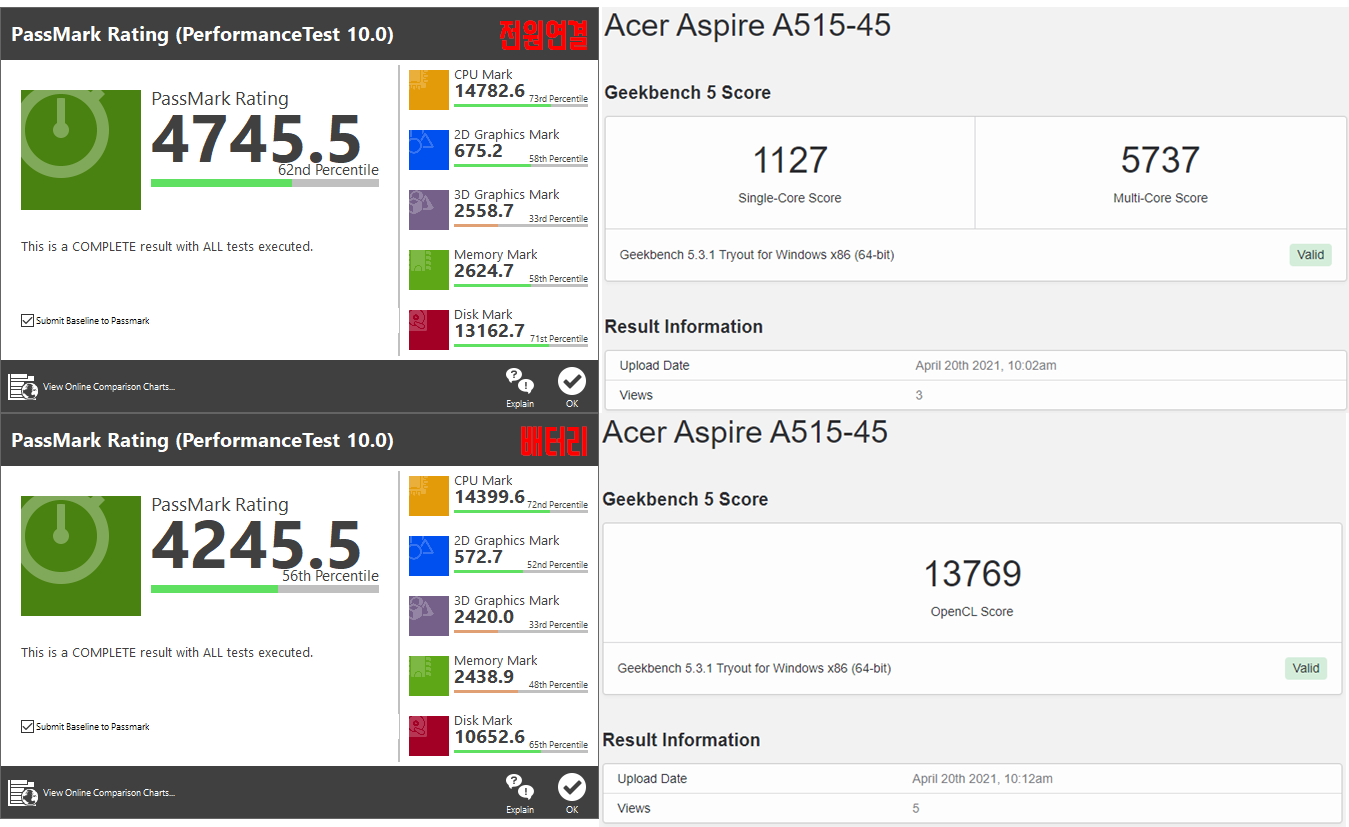Uncheck Submit Baseline to Passmark in bottom panel

(27, 727)
